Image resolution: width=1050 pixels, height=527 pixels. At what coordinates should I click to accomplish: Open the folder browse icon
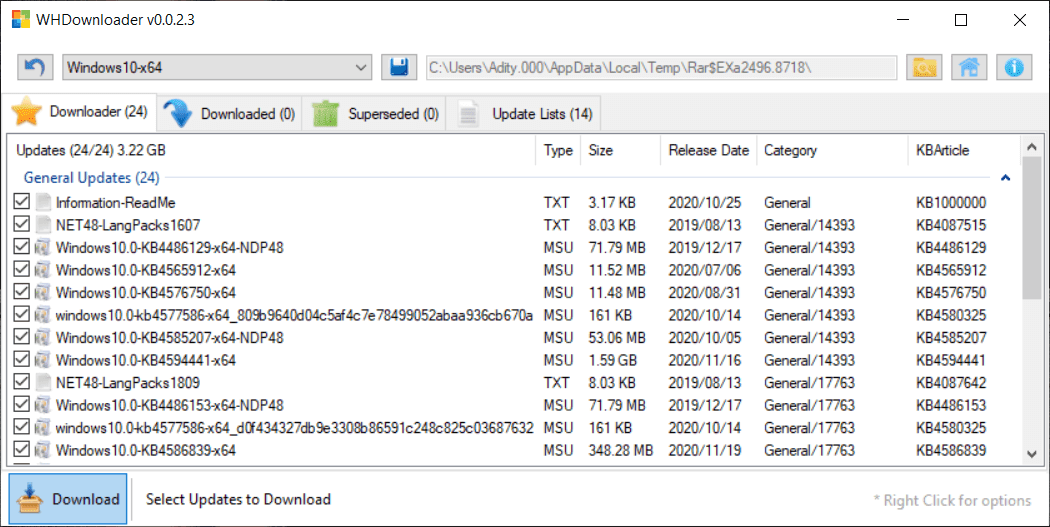[924, 67]
